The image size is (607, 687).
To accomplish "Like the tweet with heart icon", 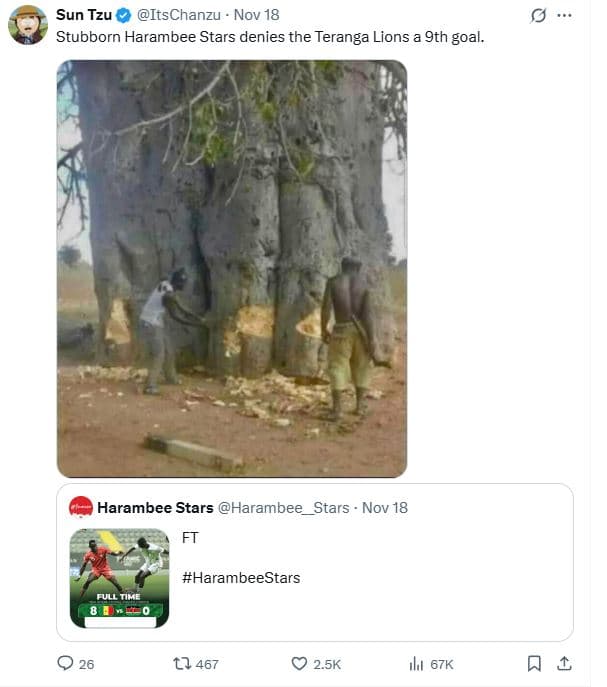I will click(299, 663).
